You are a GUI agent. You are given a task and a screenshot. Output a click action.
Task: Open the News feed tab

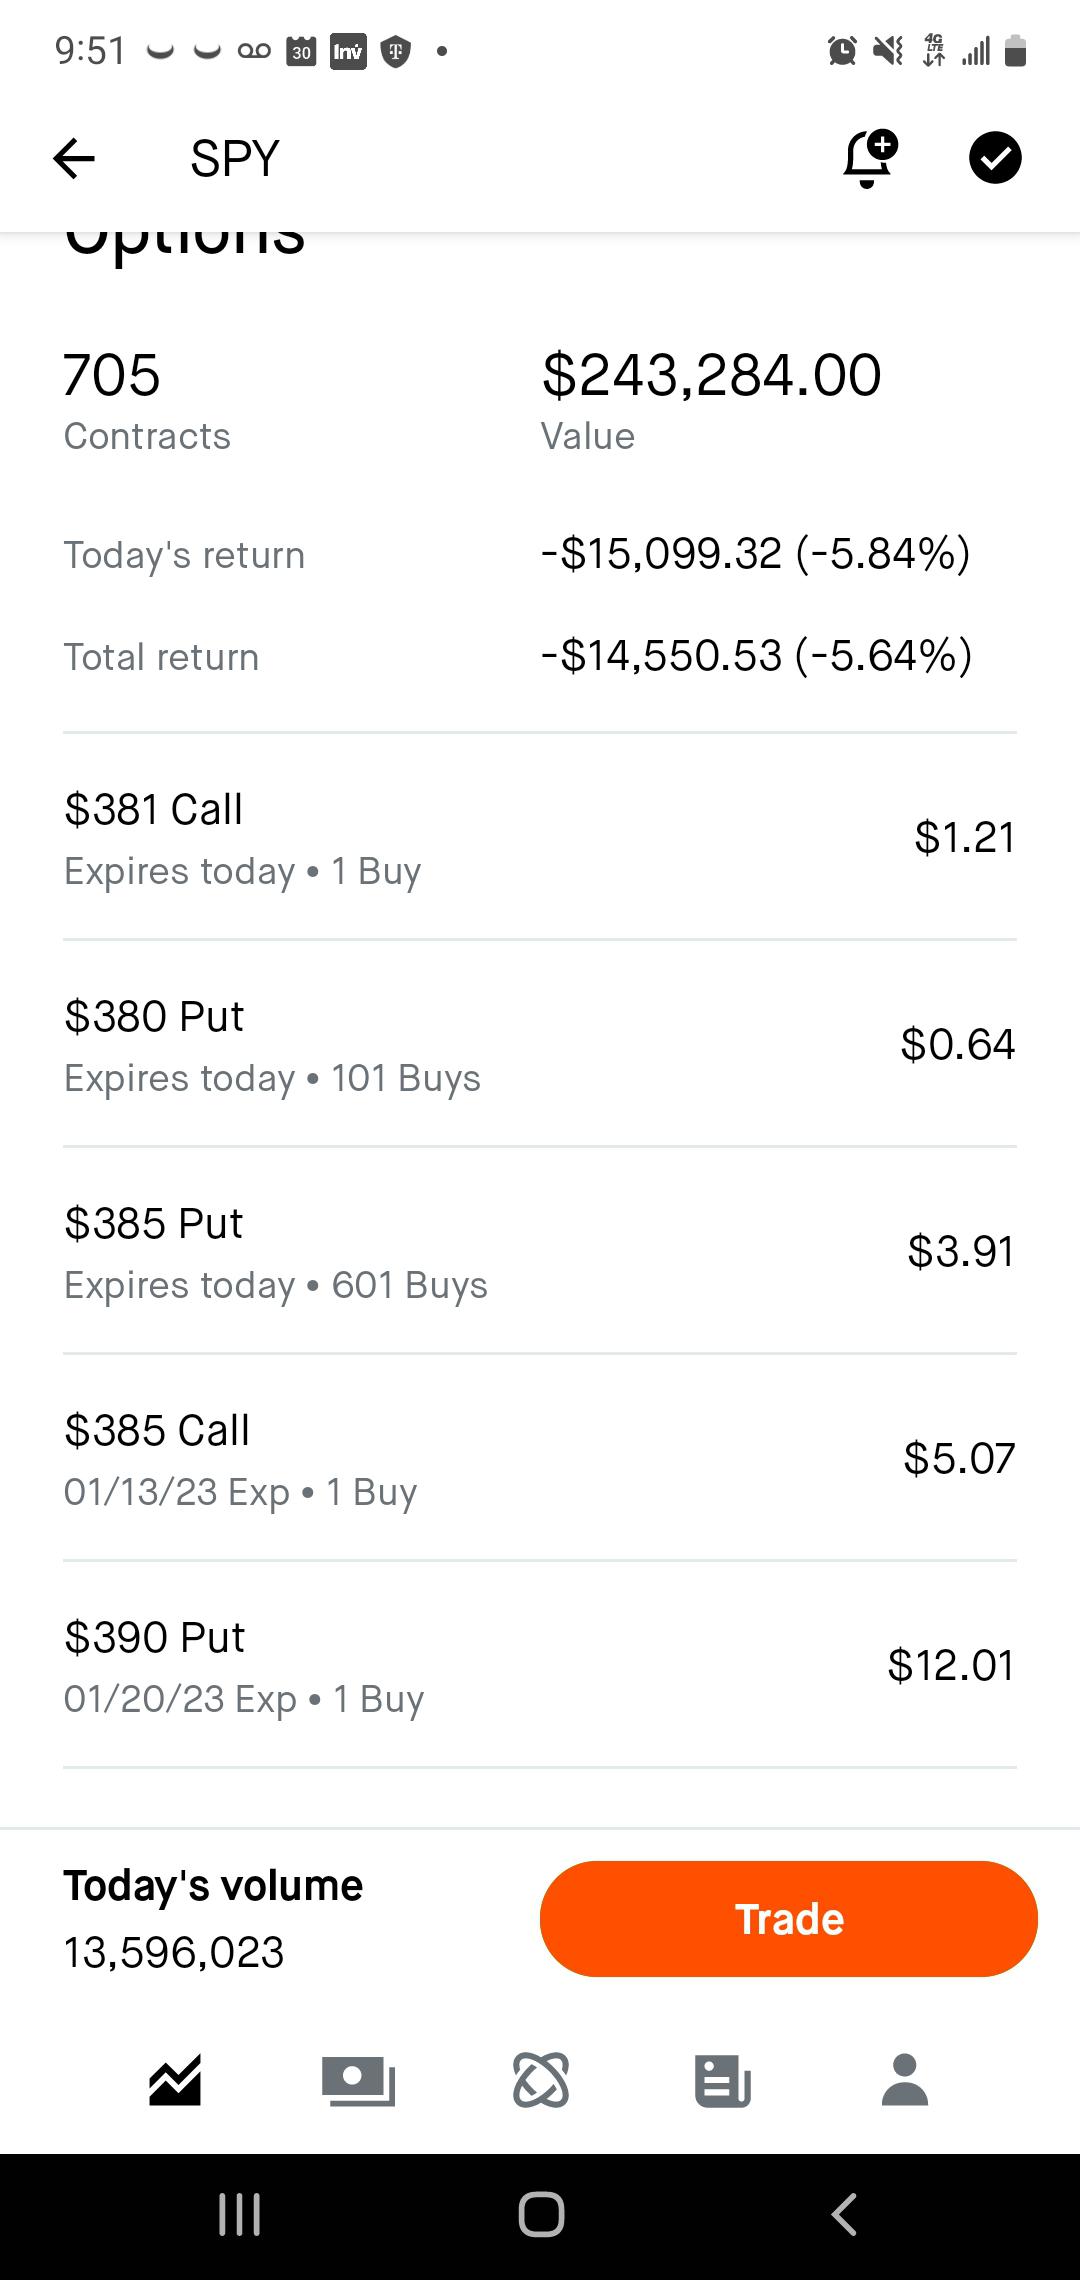(x=722, y=2082)
